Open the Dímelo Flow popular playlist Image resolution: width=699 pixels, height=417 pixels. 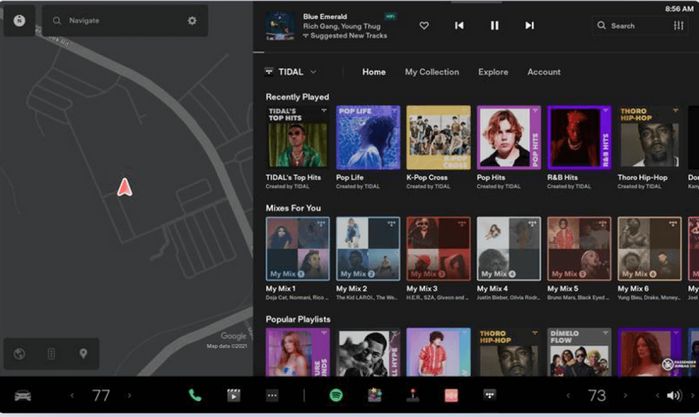[x=580, y=352]
